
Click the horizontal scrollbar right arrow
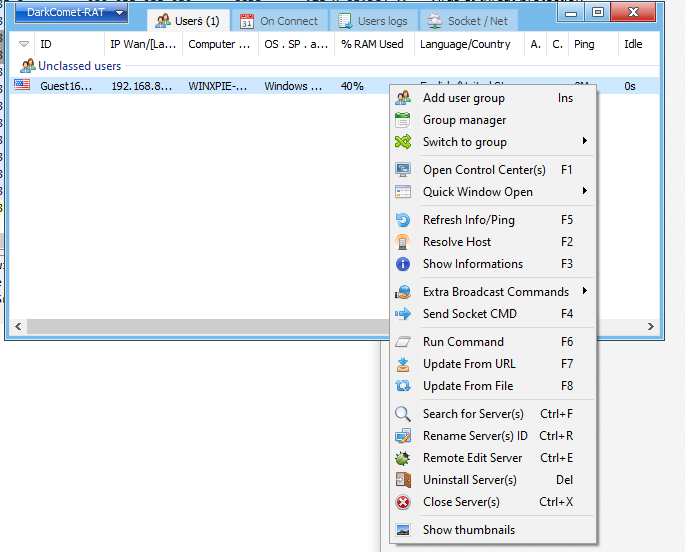(x=652, y=326)
